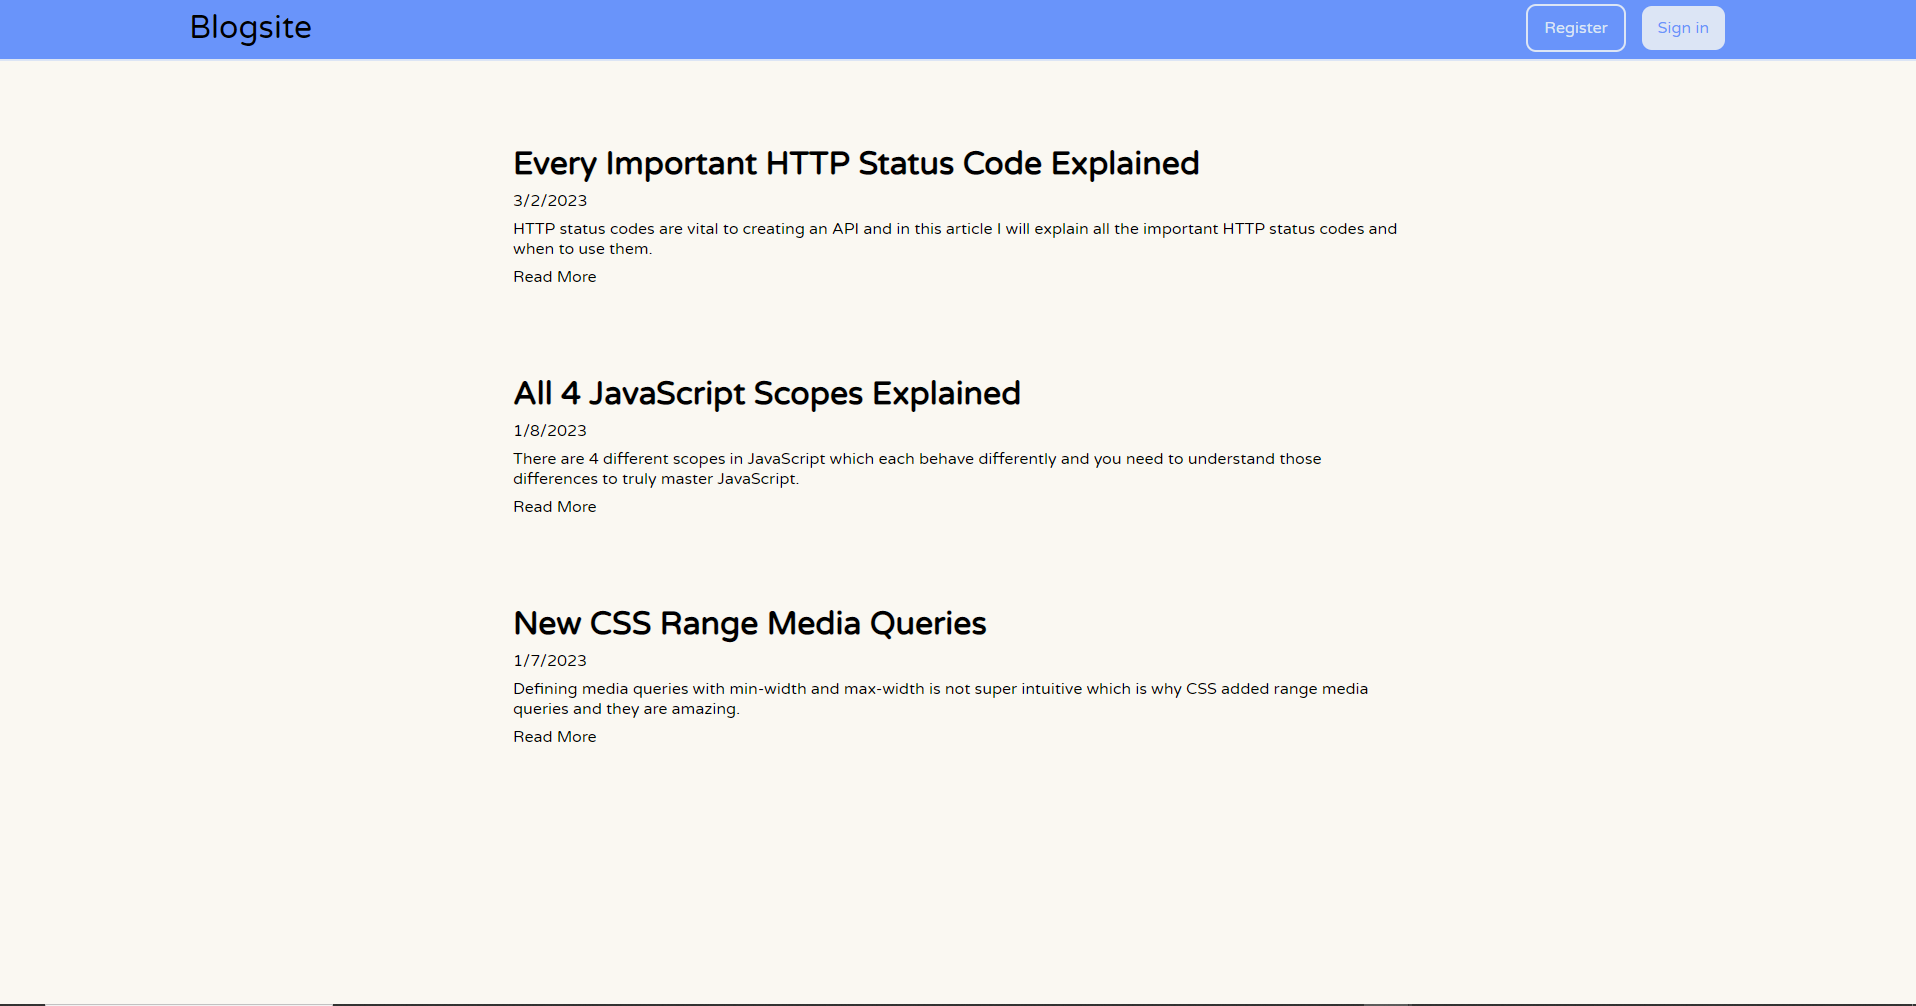Click the line starting "HTTP status codes are vital"
1916x1006 pixels.
click(955, 229)
